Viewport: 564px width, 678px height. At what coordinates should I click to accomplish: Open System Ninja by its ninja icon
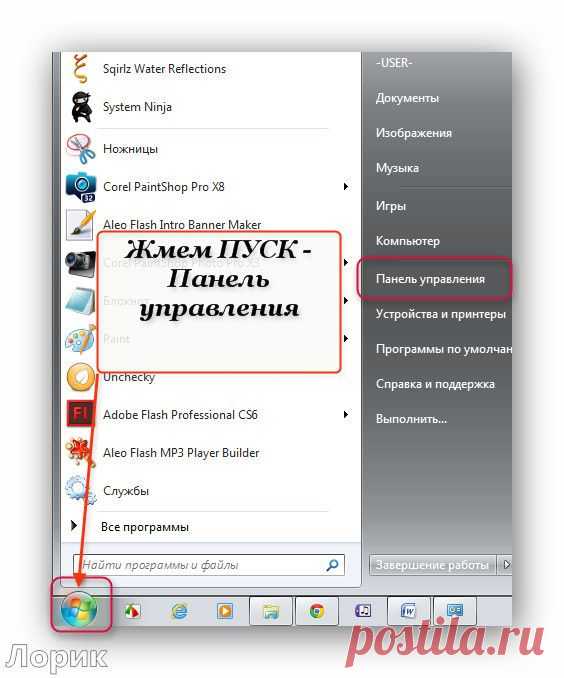click(x=81, y=106)
